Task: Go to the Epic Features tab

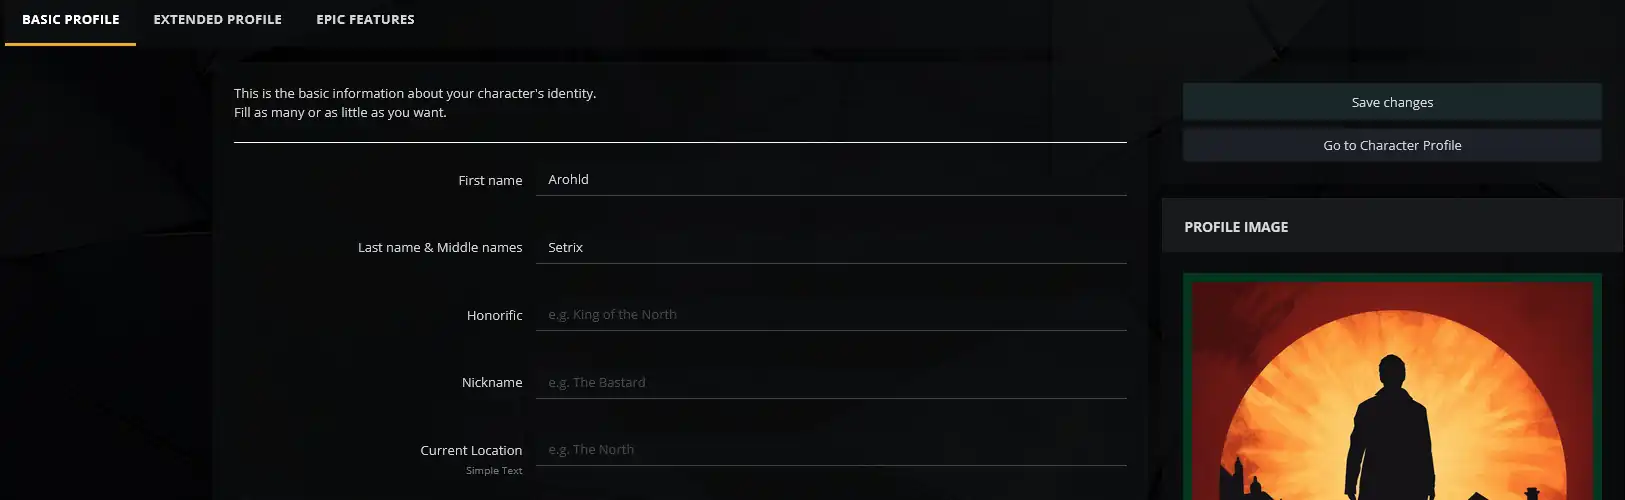Action: point(365,20)
